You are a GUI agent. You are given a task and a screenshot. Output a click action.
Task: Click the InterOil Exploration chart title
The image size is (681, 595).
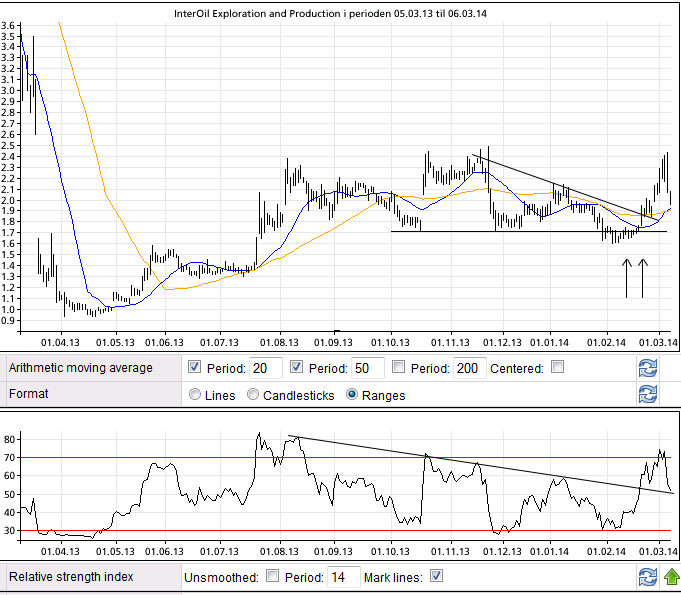[x=338, y=14]
